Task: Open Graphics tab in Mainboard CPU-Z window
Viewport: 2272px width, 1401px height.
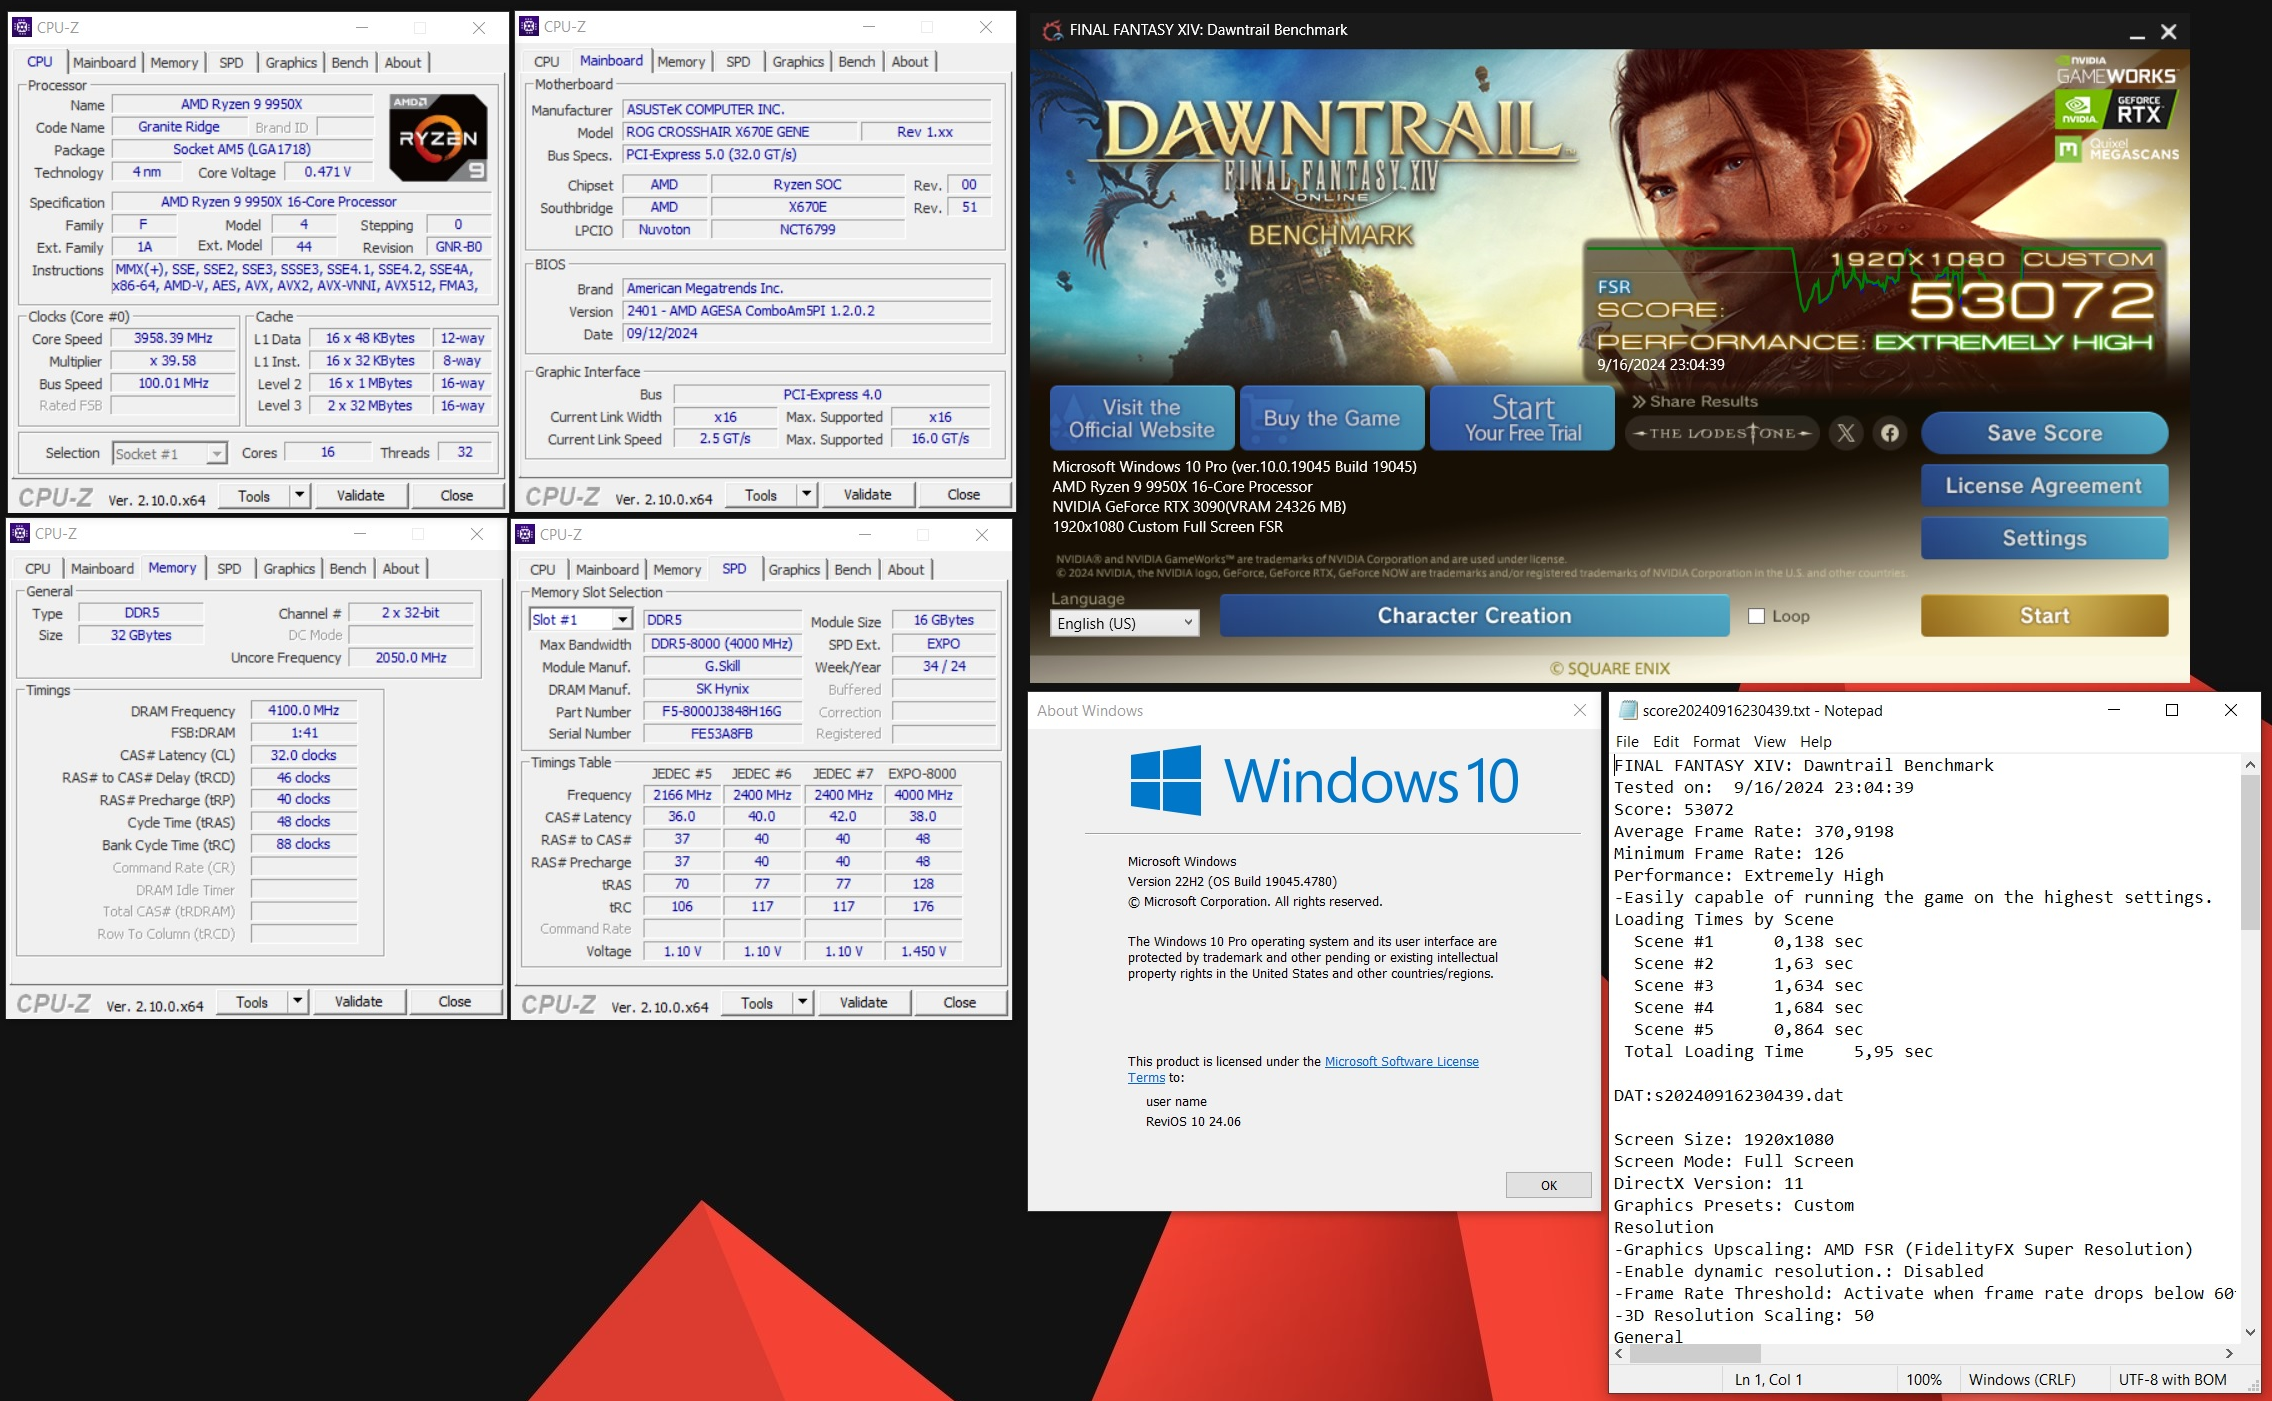Action: tap(797, 61)
